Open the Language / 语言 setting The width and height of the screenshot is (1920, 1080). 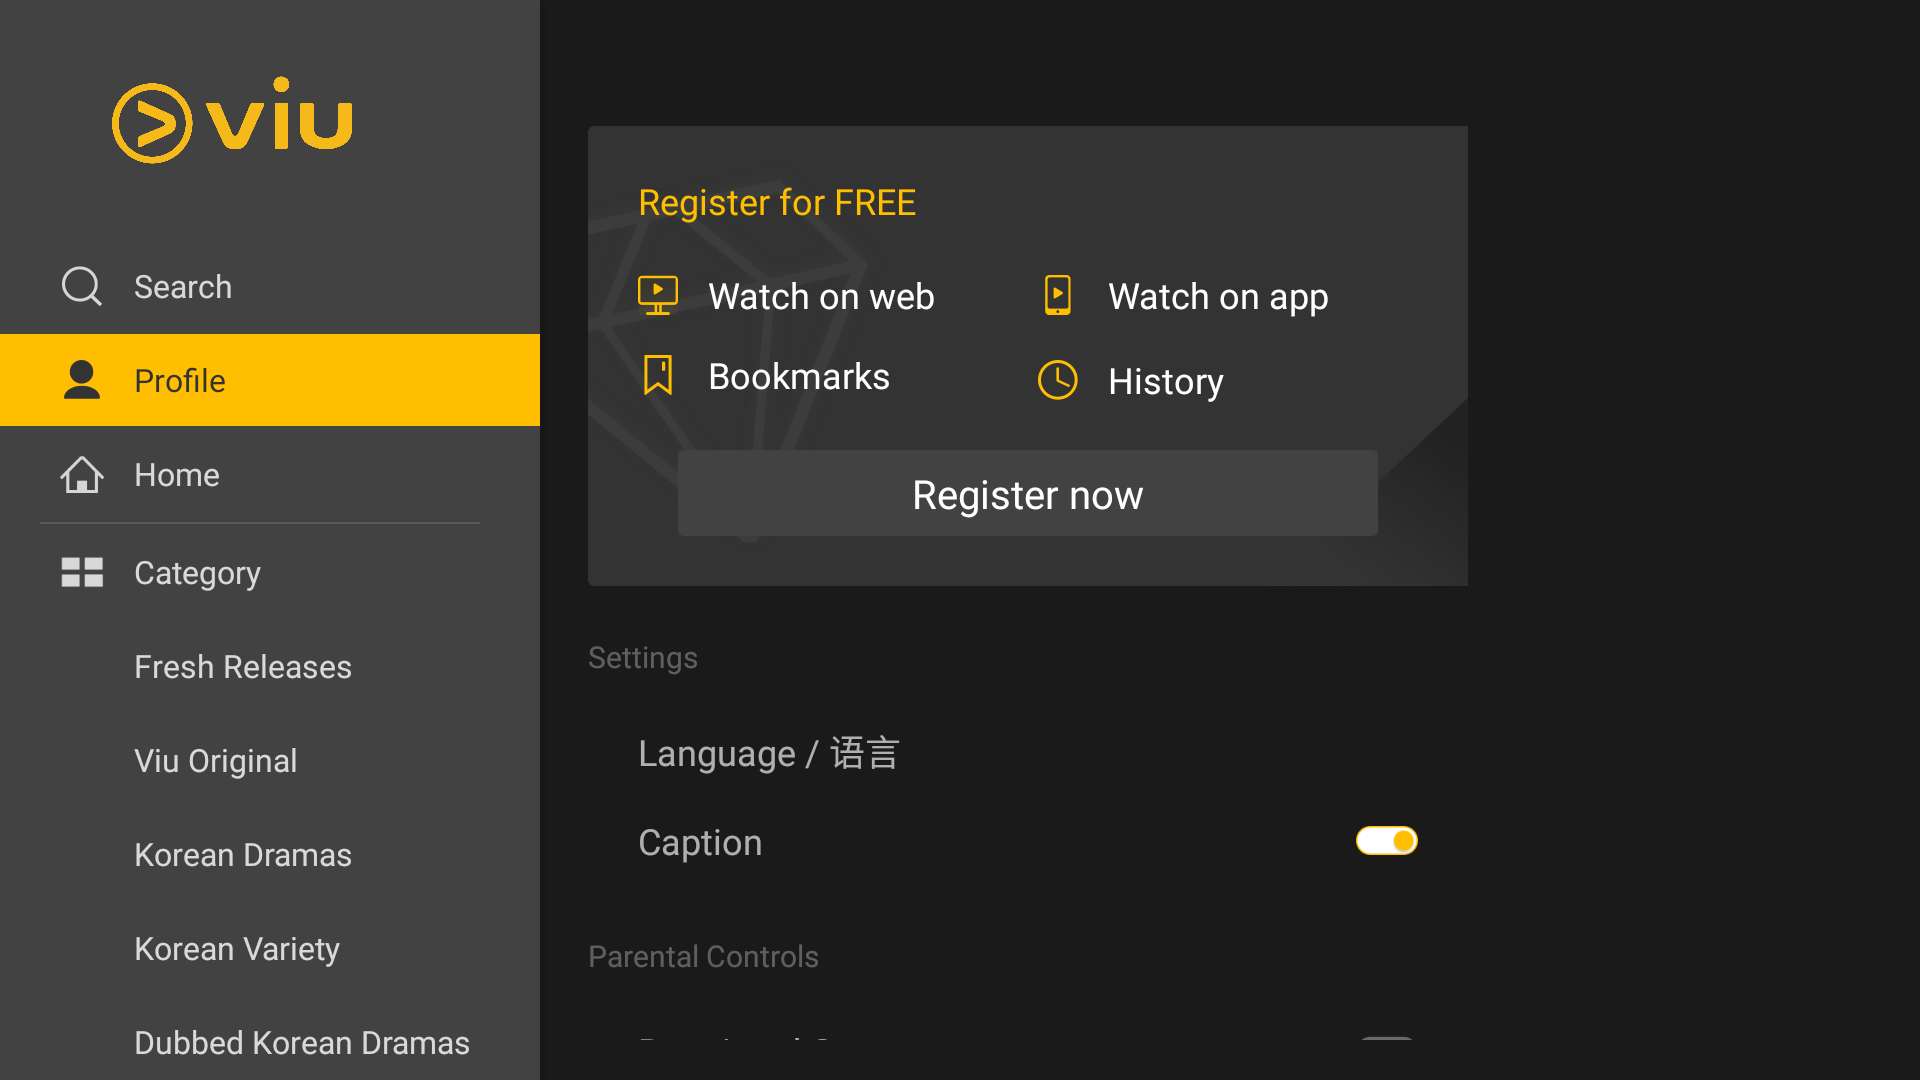pos(768,753)
